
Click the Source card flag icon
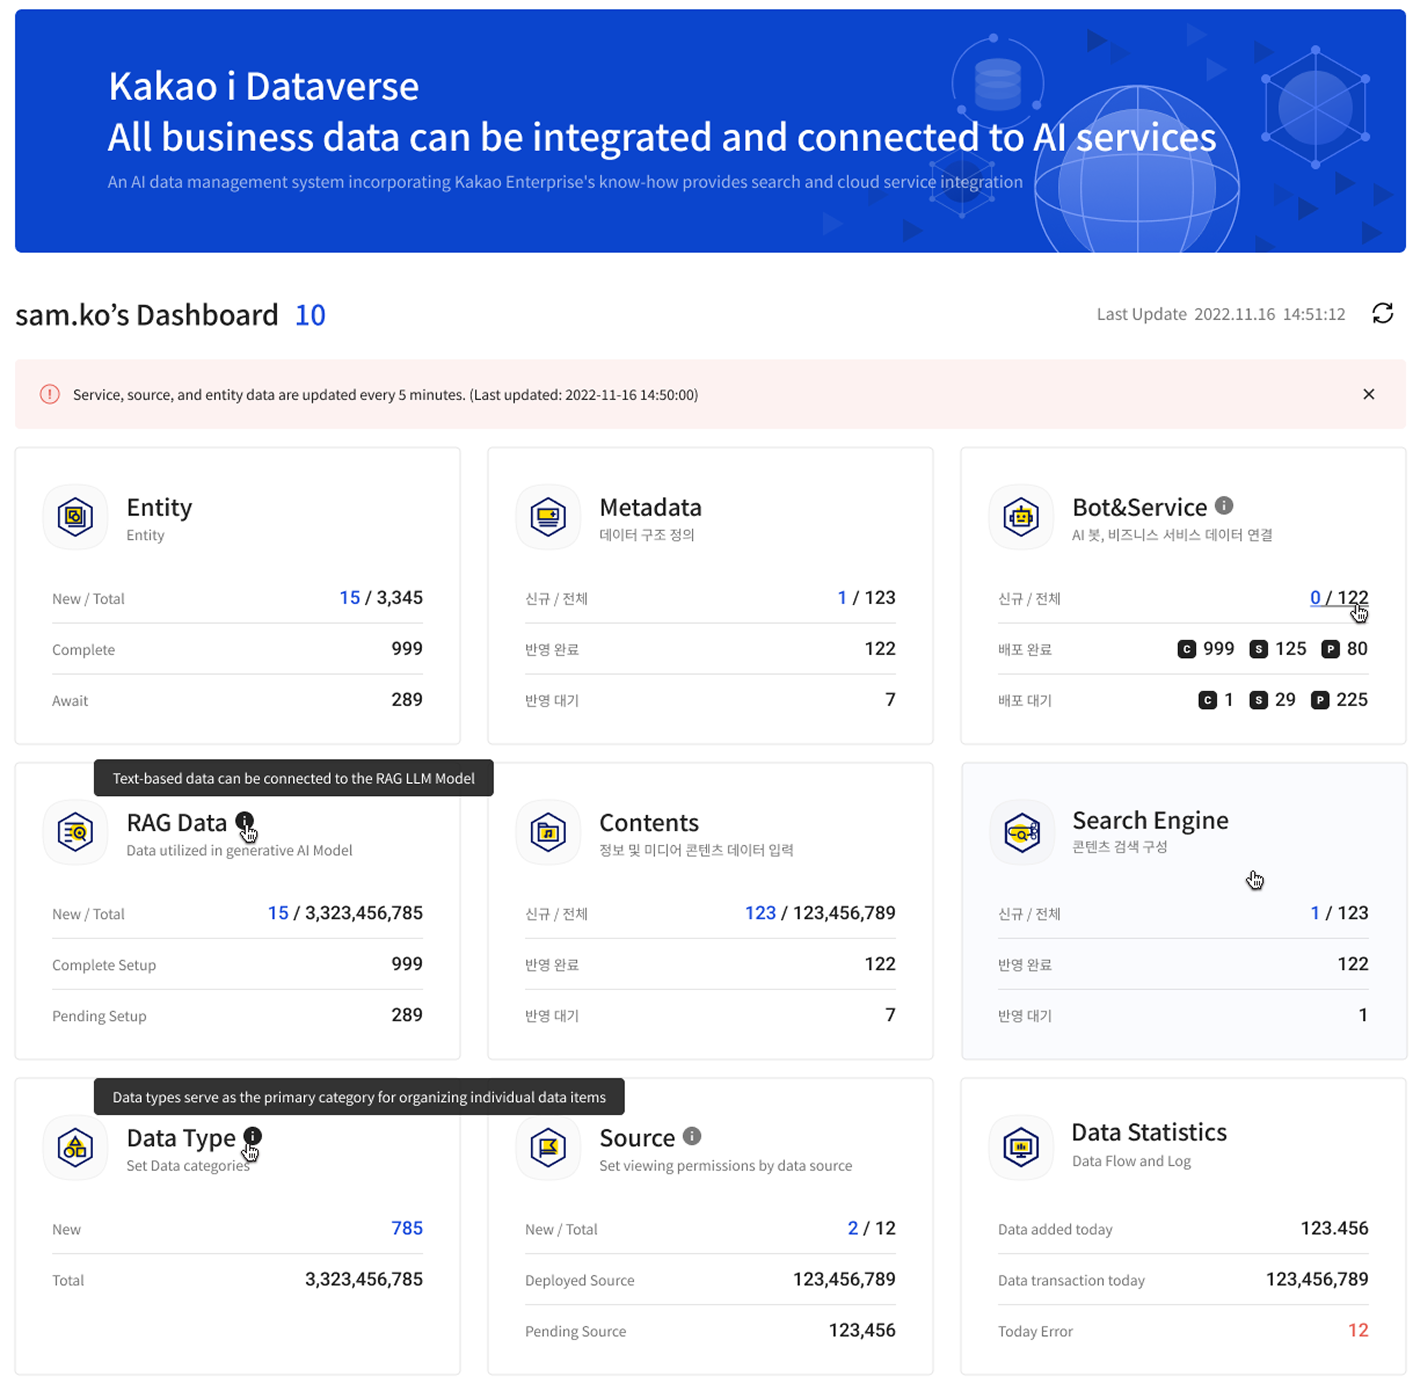coord(548,1147)
